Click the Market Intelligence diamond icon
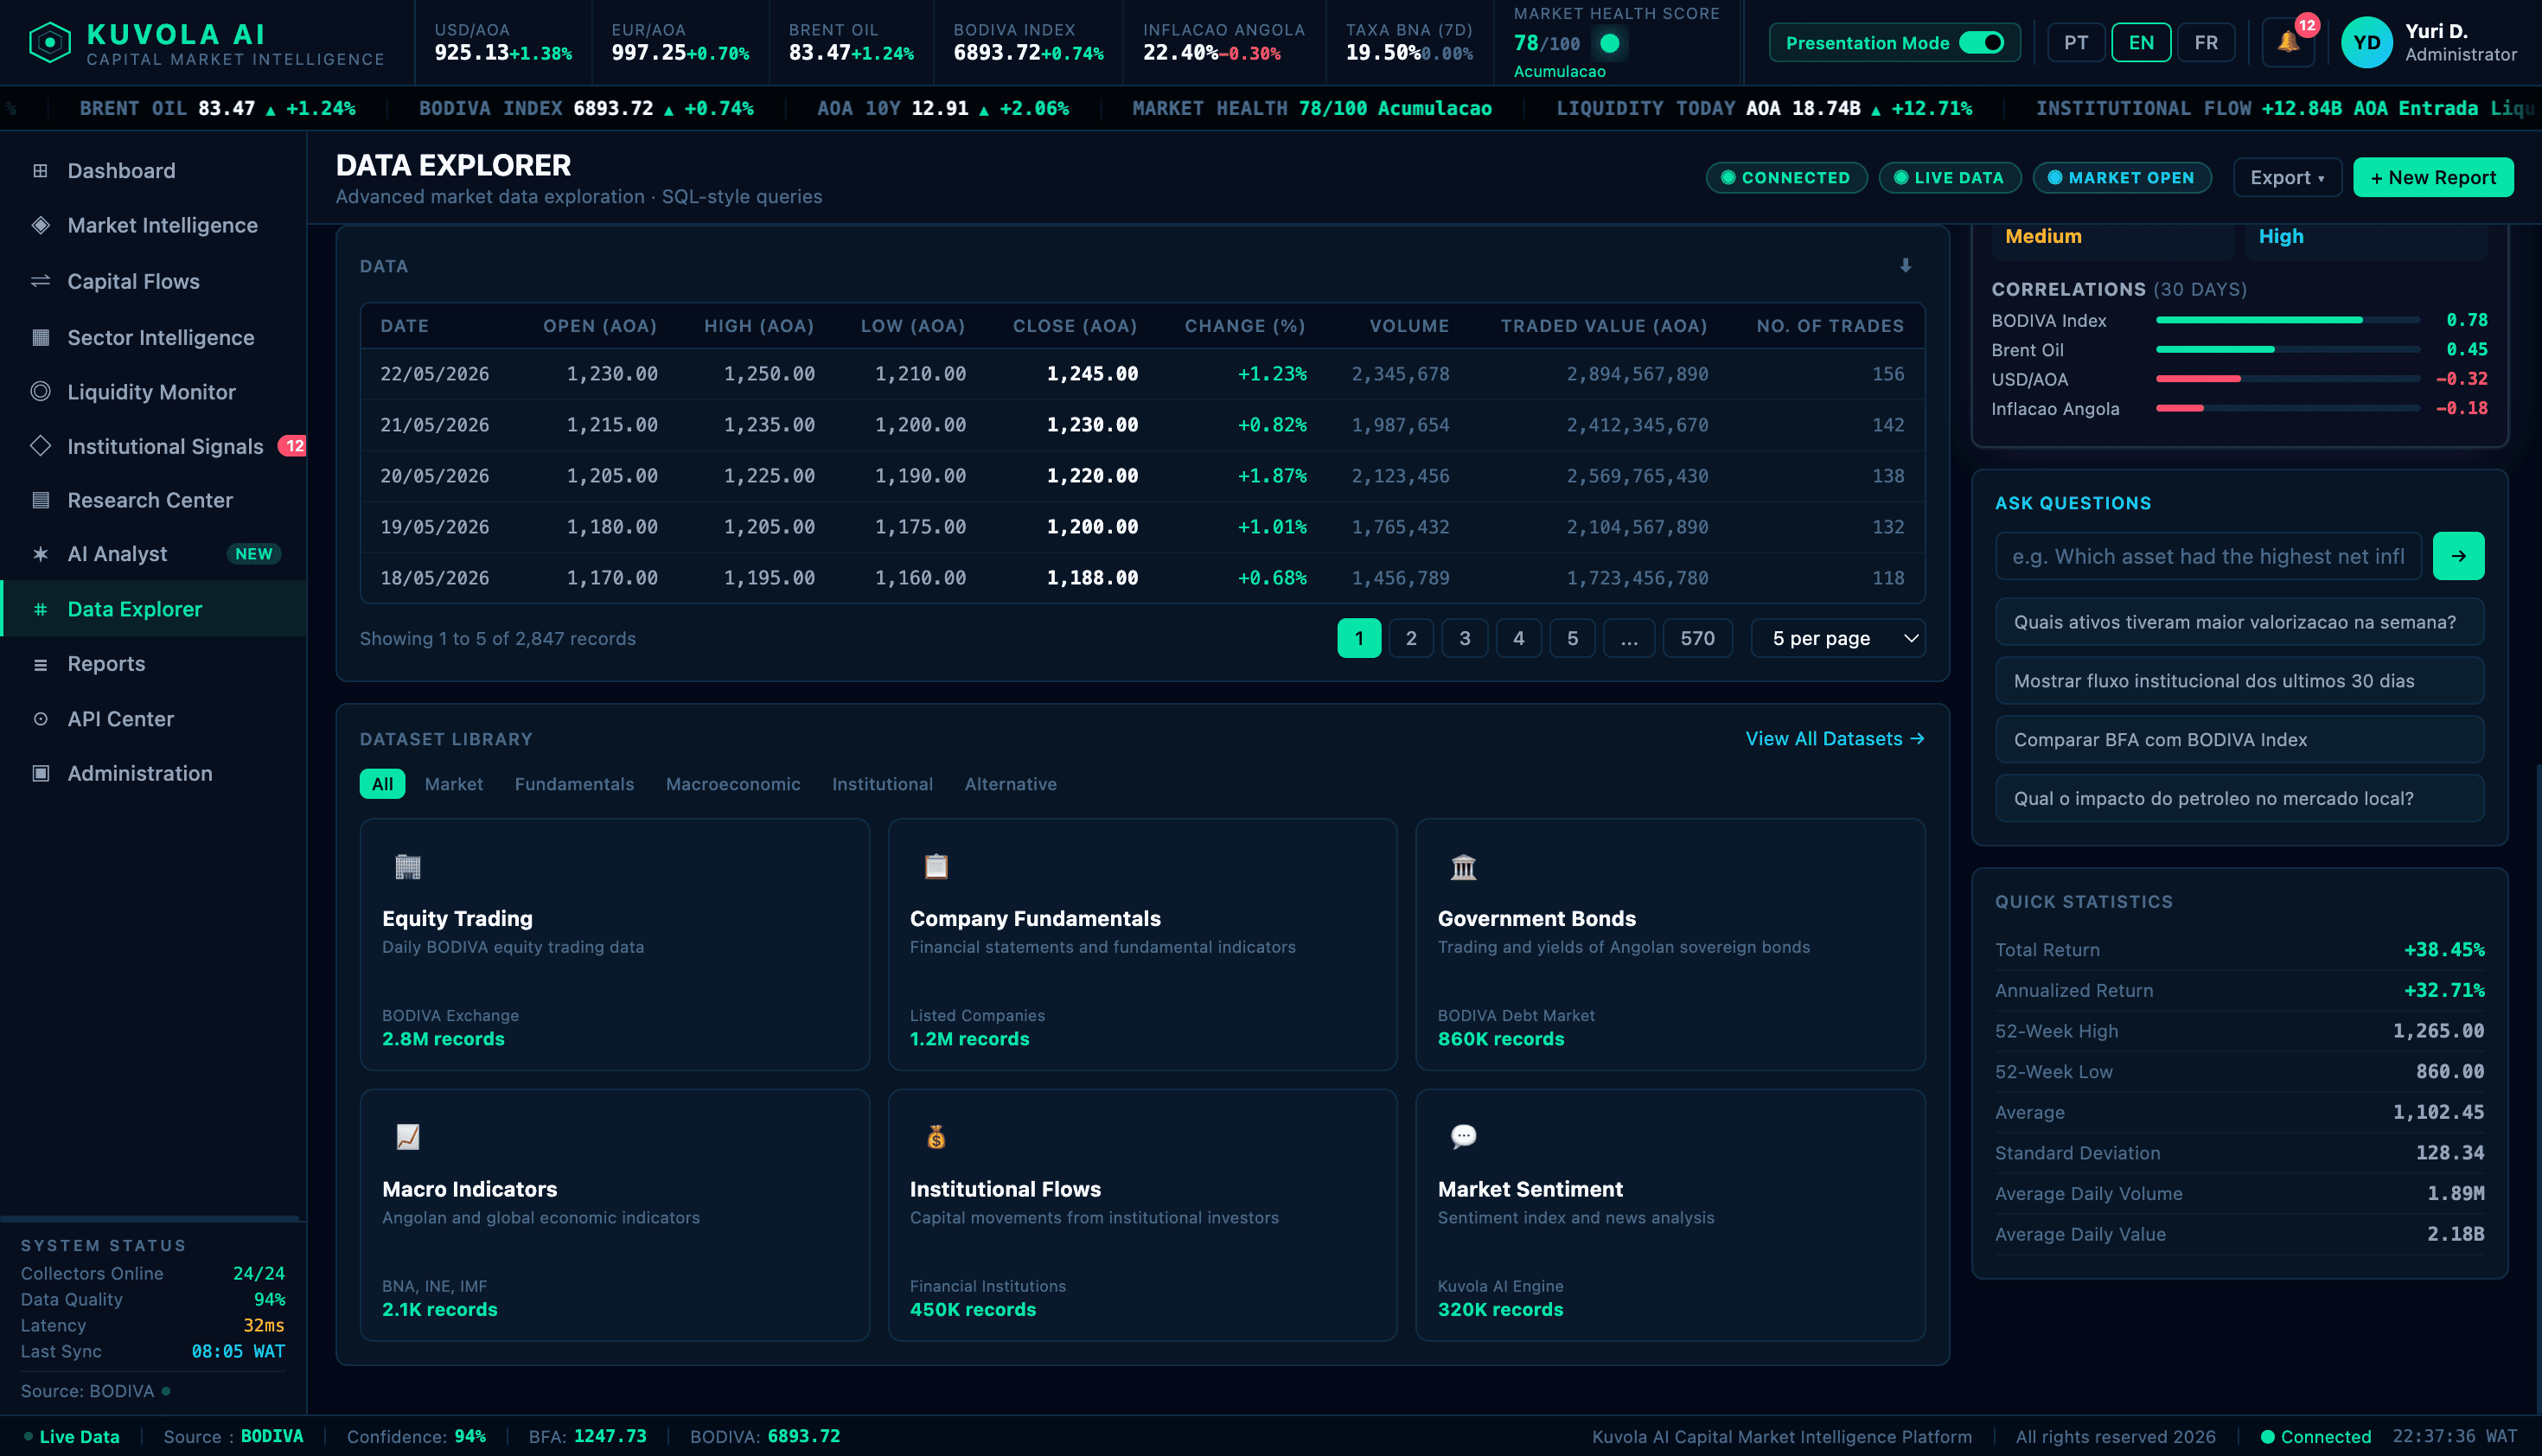Screen dimensions: 2542x1456 pos(40,226)
